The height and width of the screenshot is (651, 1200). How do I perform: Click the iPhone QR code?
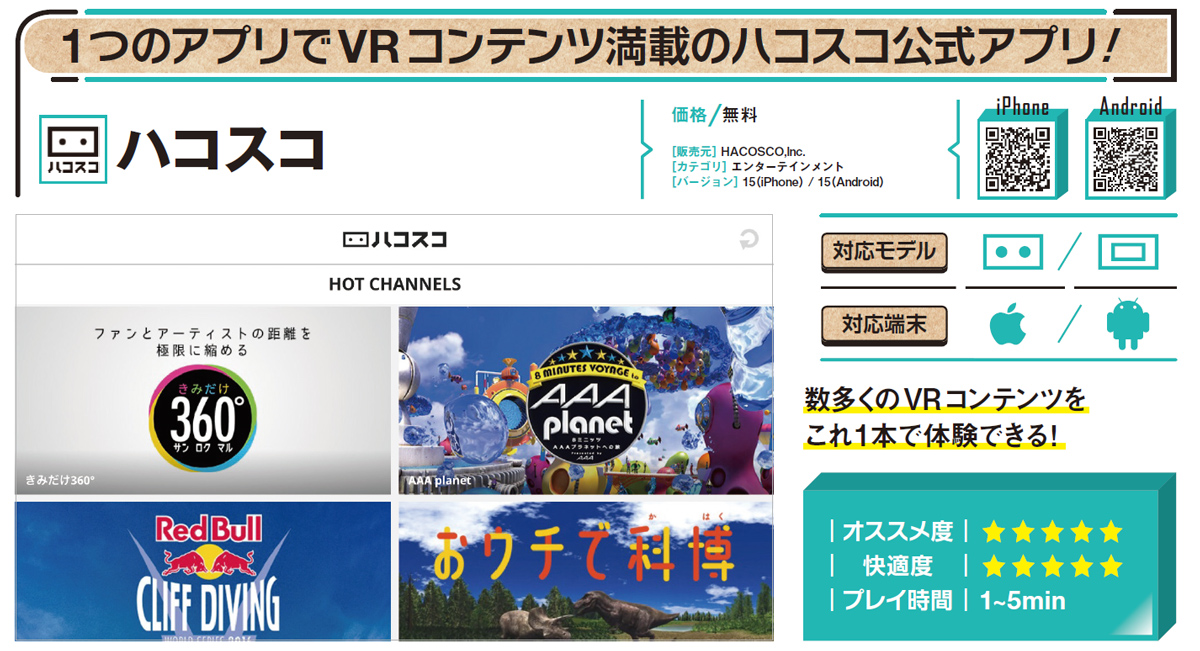pos(1018,157)
